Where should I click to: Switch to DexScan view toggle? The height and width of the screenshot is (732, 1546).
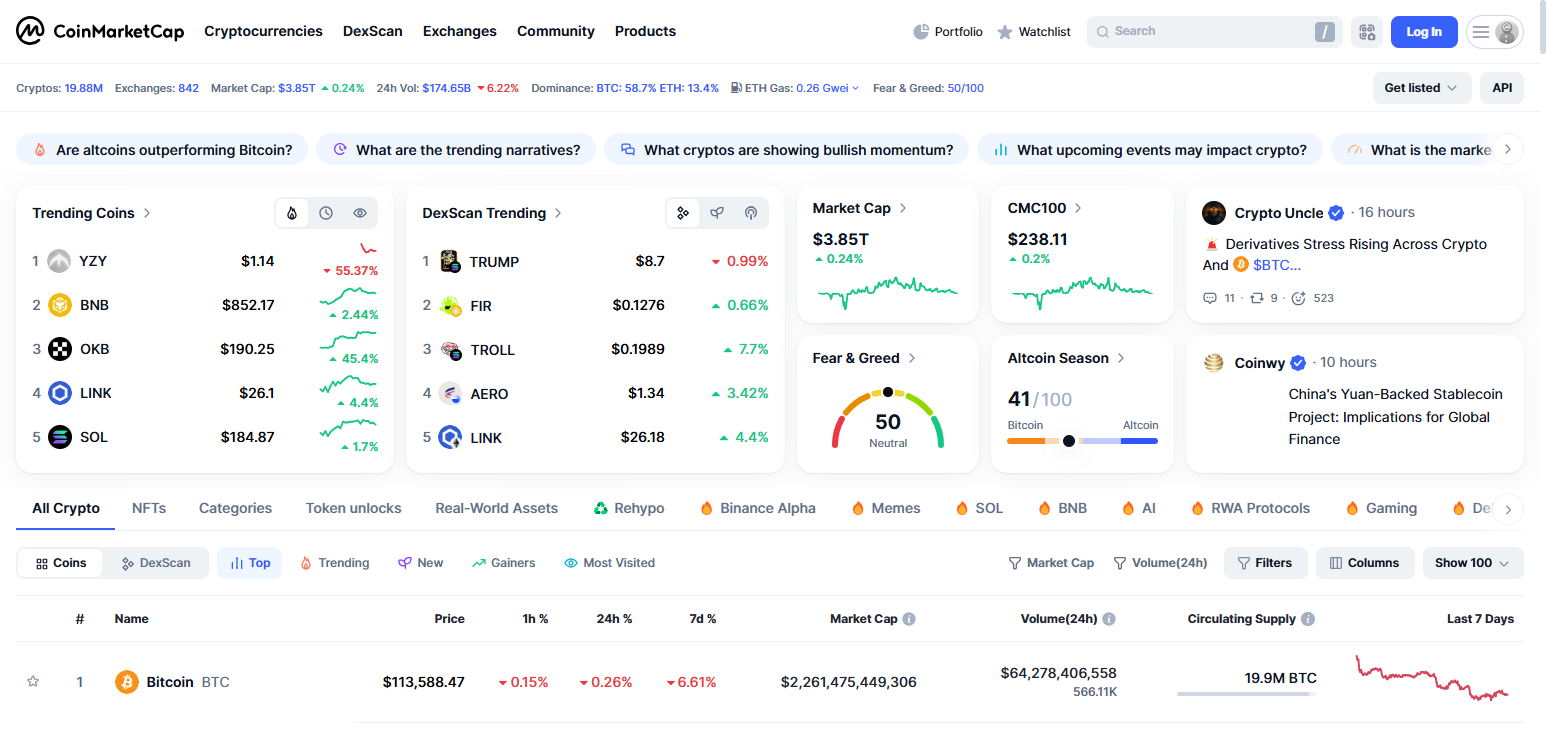tap(156, 563)
